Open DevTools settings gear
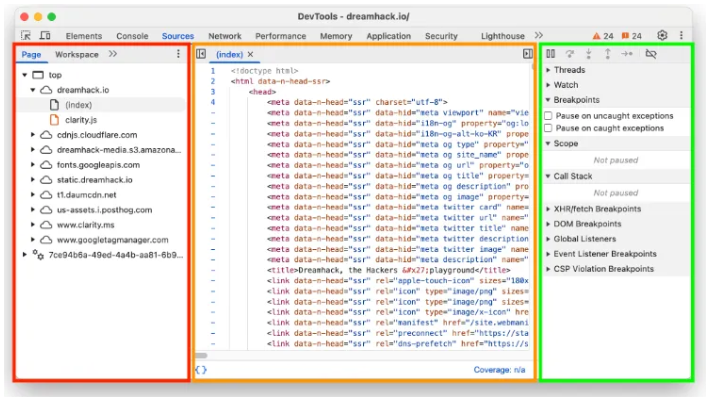706x397 pixels. tap(662, 35)
